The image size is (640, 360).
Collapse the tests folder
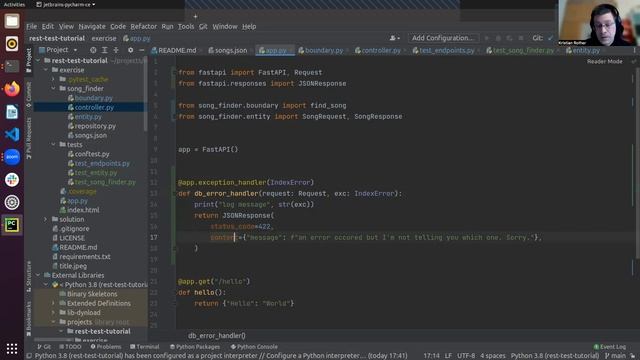[53, 144]
